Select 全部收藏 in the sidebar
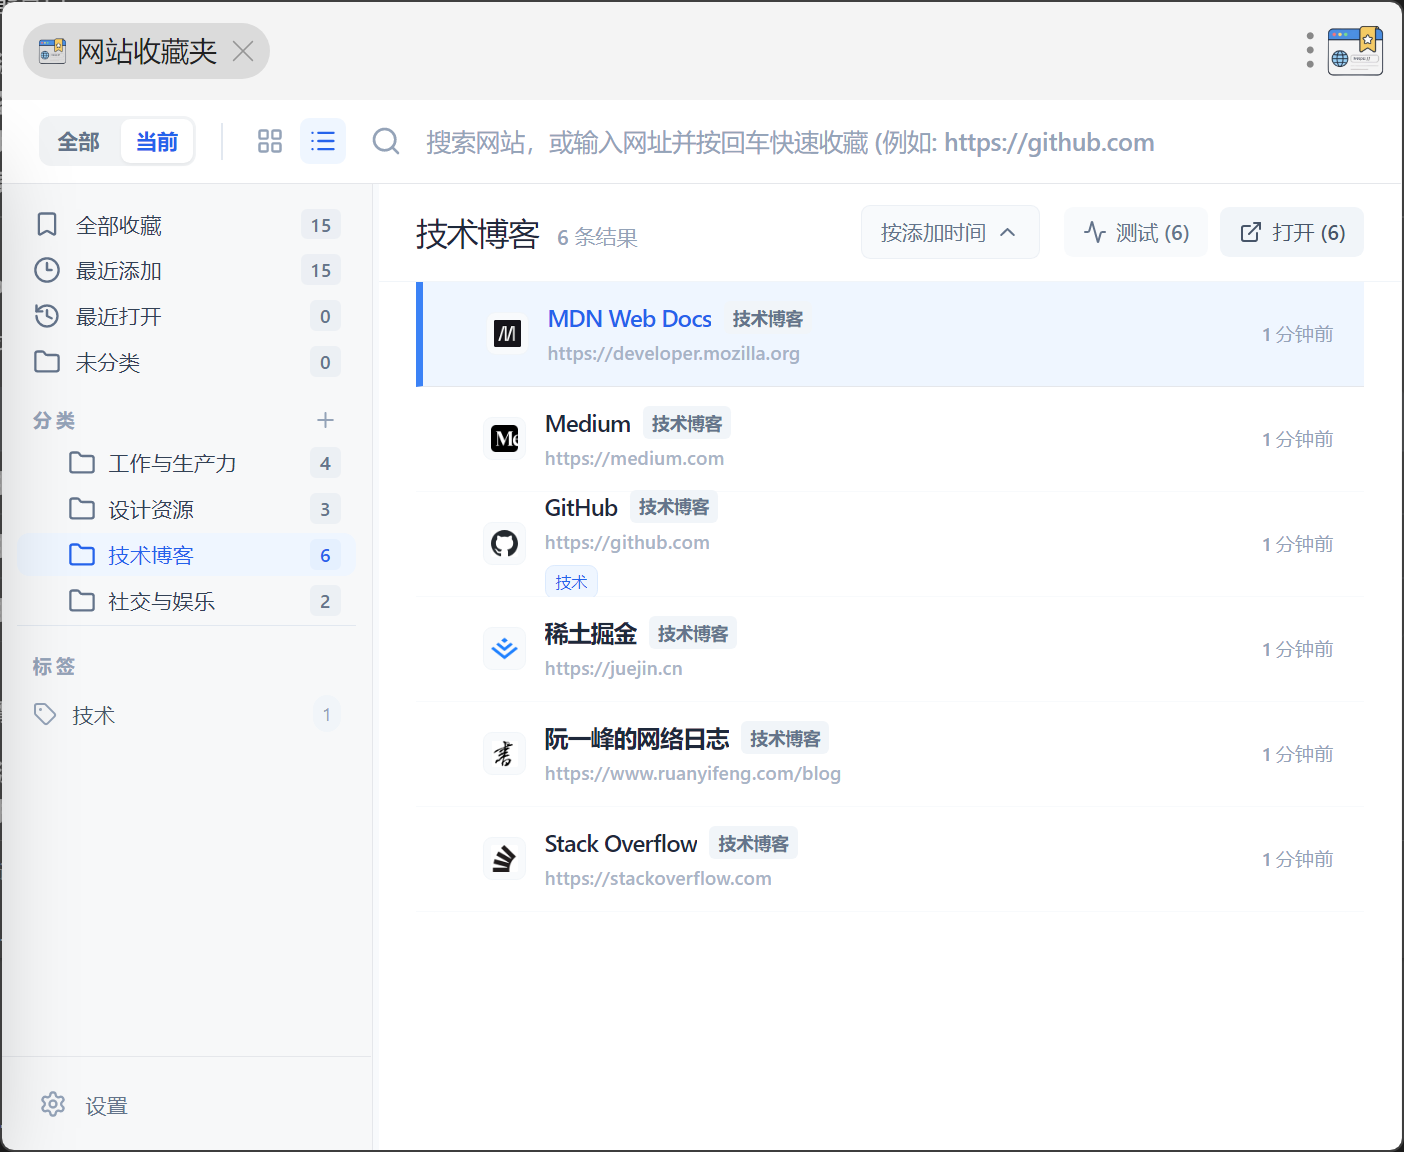This screenshot has height=1152, width=1404. pyautogui.click(x=119, y=225)
